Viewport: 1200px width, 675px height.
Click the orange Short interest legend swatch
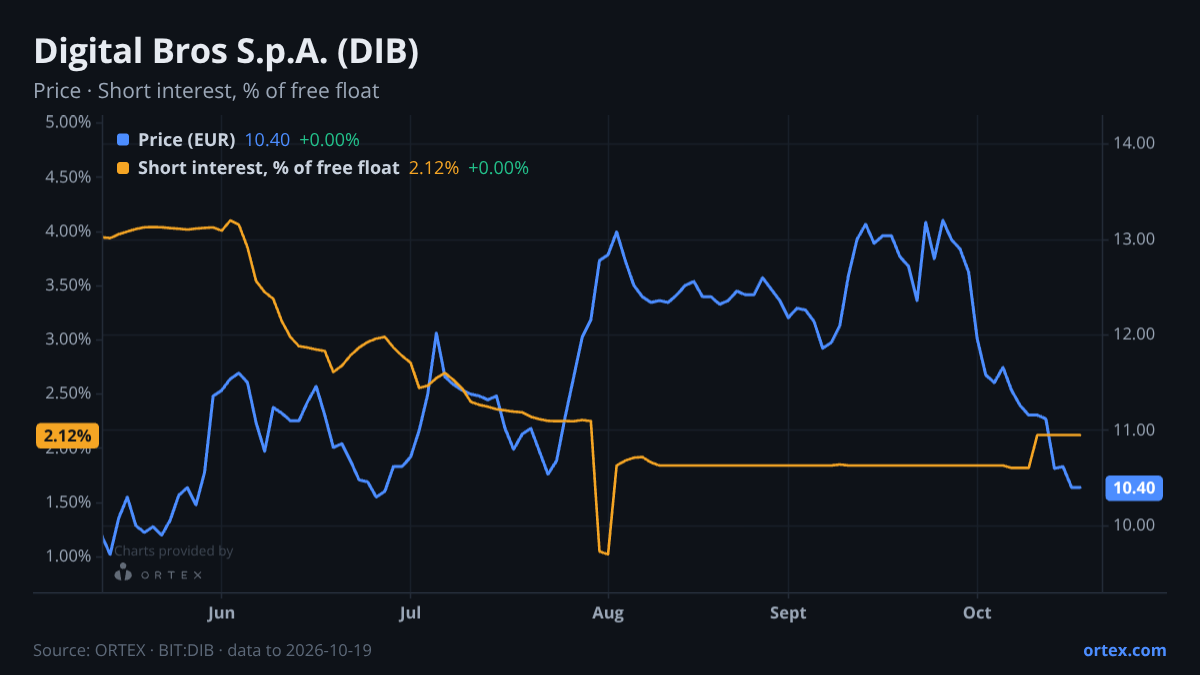coord(123,168)
